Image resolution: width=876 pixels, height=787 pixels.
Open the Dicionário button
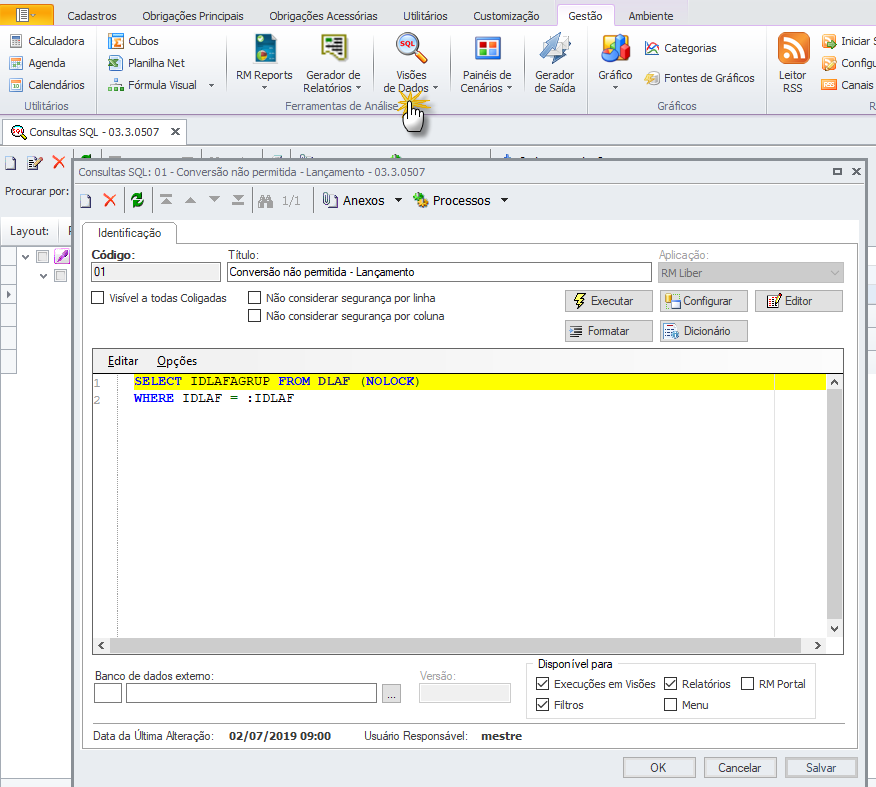click(x=703, y=331)
